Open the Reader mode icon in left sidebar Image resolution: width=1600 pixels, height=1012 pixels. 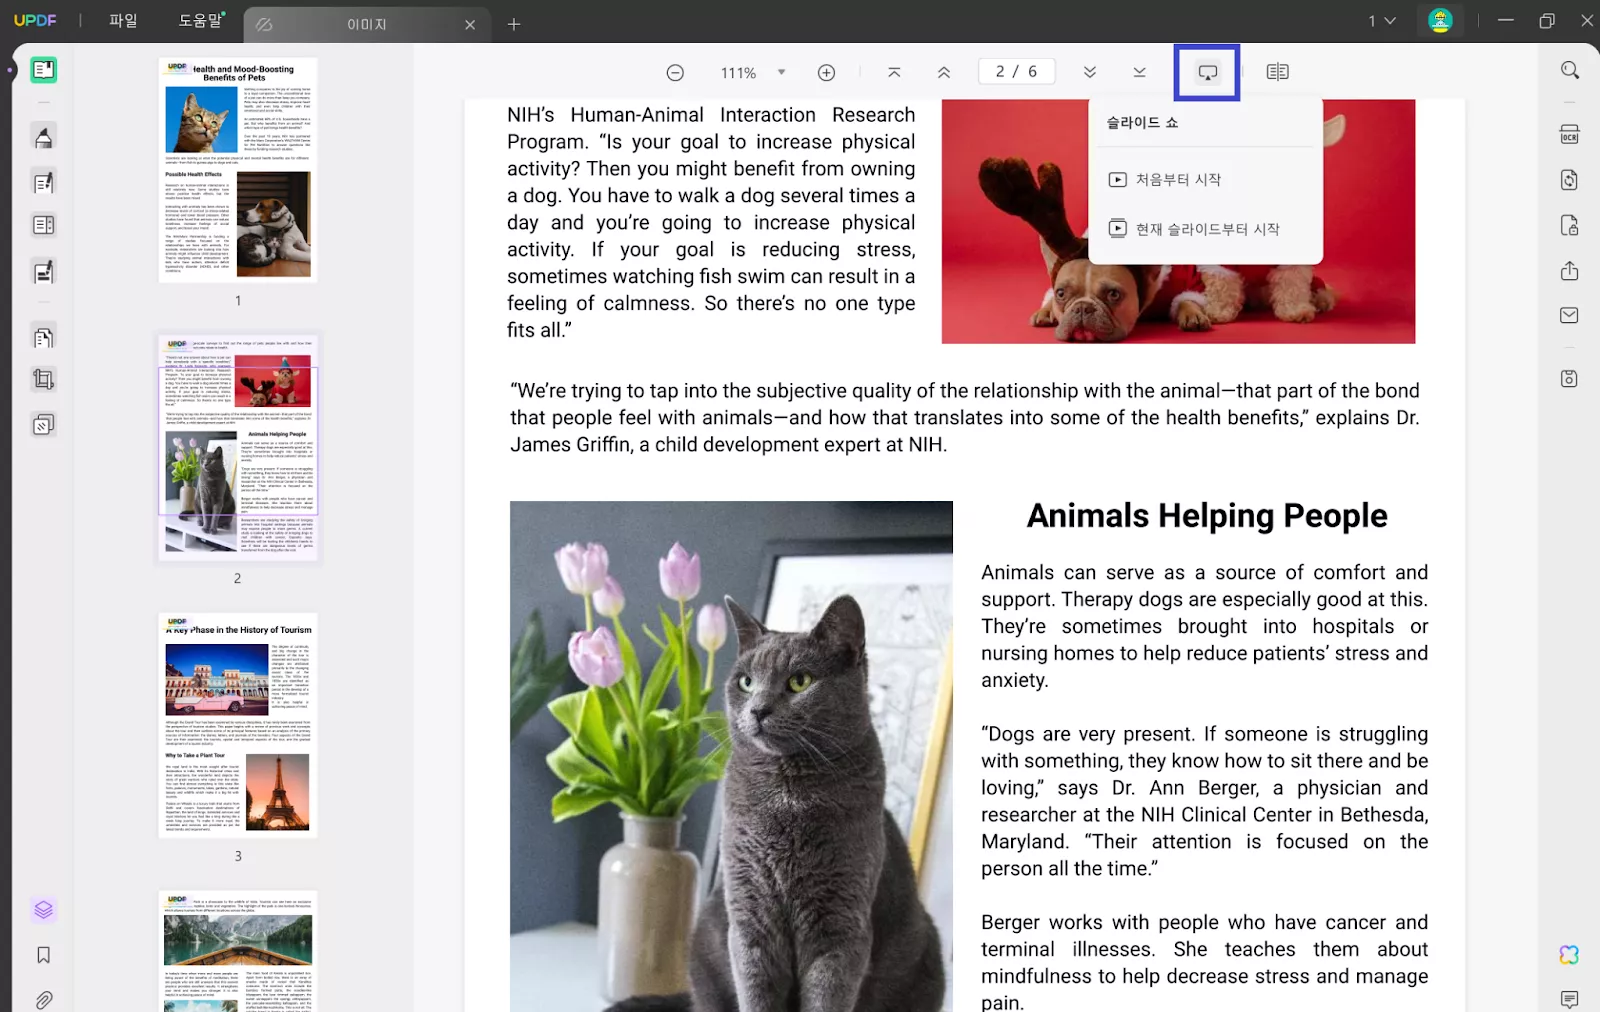tap(43, 70)
